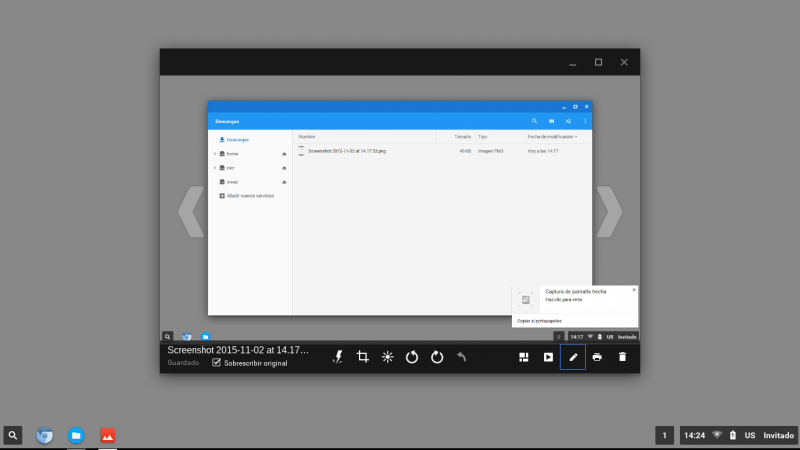The width and height of the screenshot is (800, 450).
Task: Print the current image
Action: point(597,357)
